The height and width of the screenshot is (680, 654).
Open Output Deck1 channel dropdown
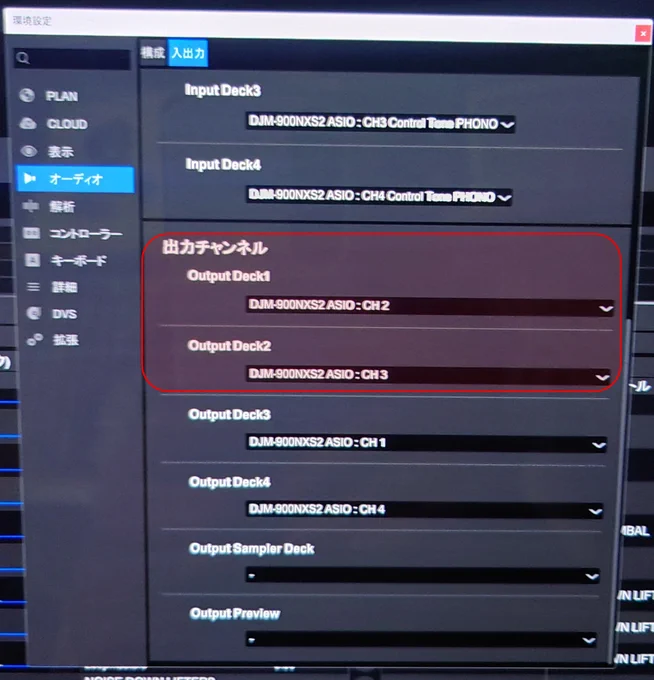pyautogui.click(x=430, y=306)
